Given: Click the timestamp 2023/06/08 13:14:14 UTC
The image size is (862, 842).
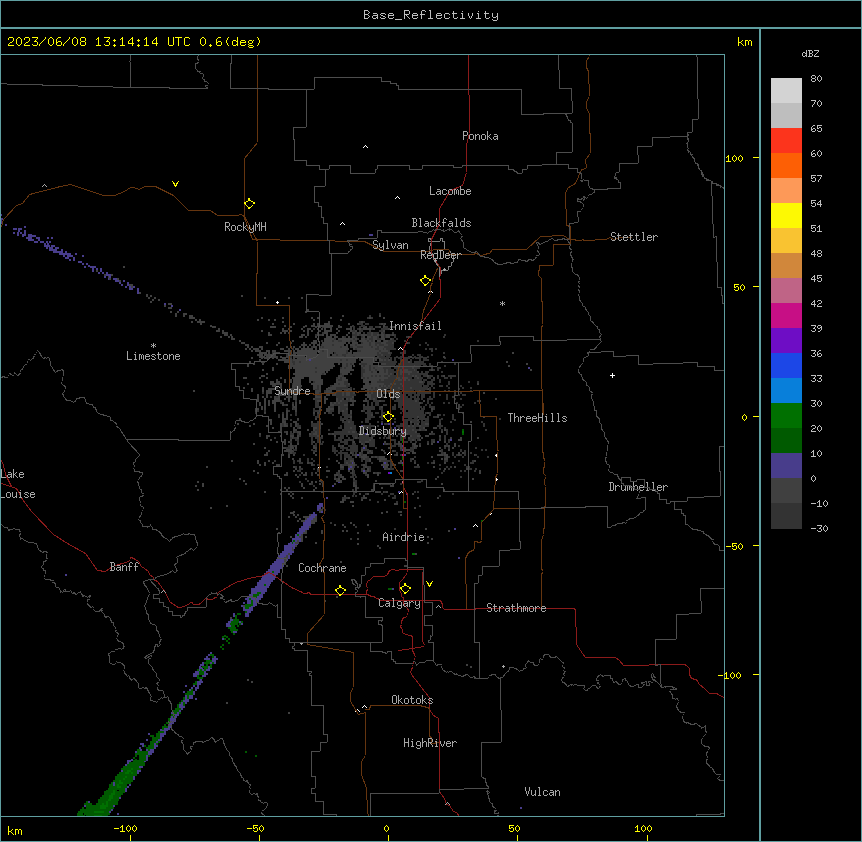Looking at the screenshot, I should click(99, 42).
